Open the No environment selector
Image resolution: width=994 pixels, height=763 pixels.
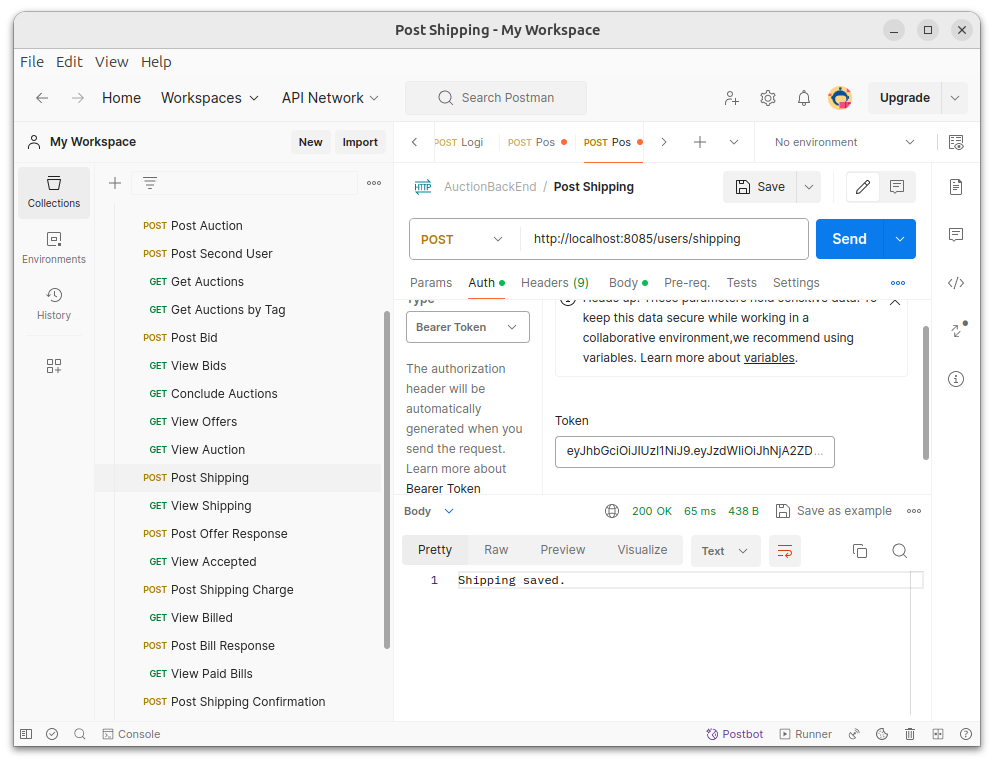click(x=844, y=142)
